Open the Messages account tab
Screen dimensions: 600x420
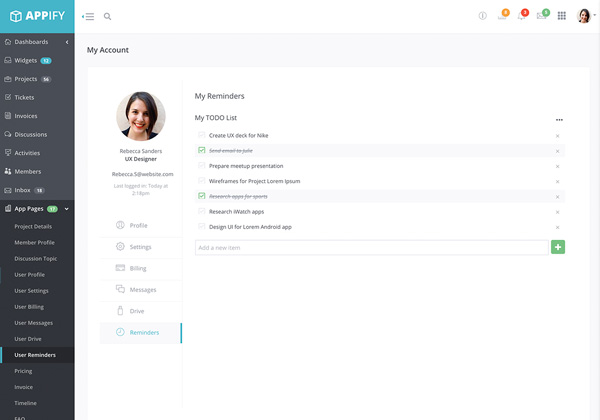(141, 290)
